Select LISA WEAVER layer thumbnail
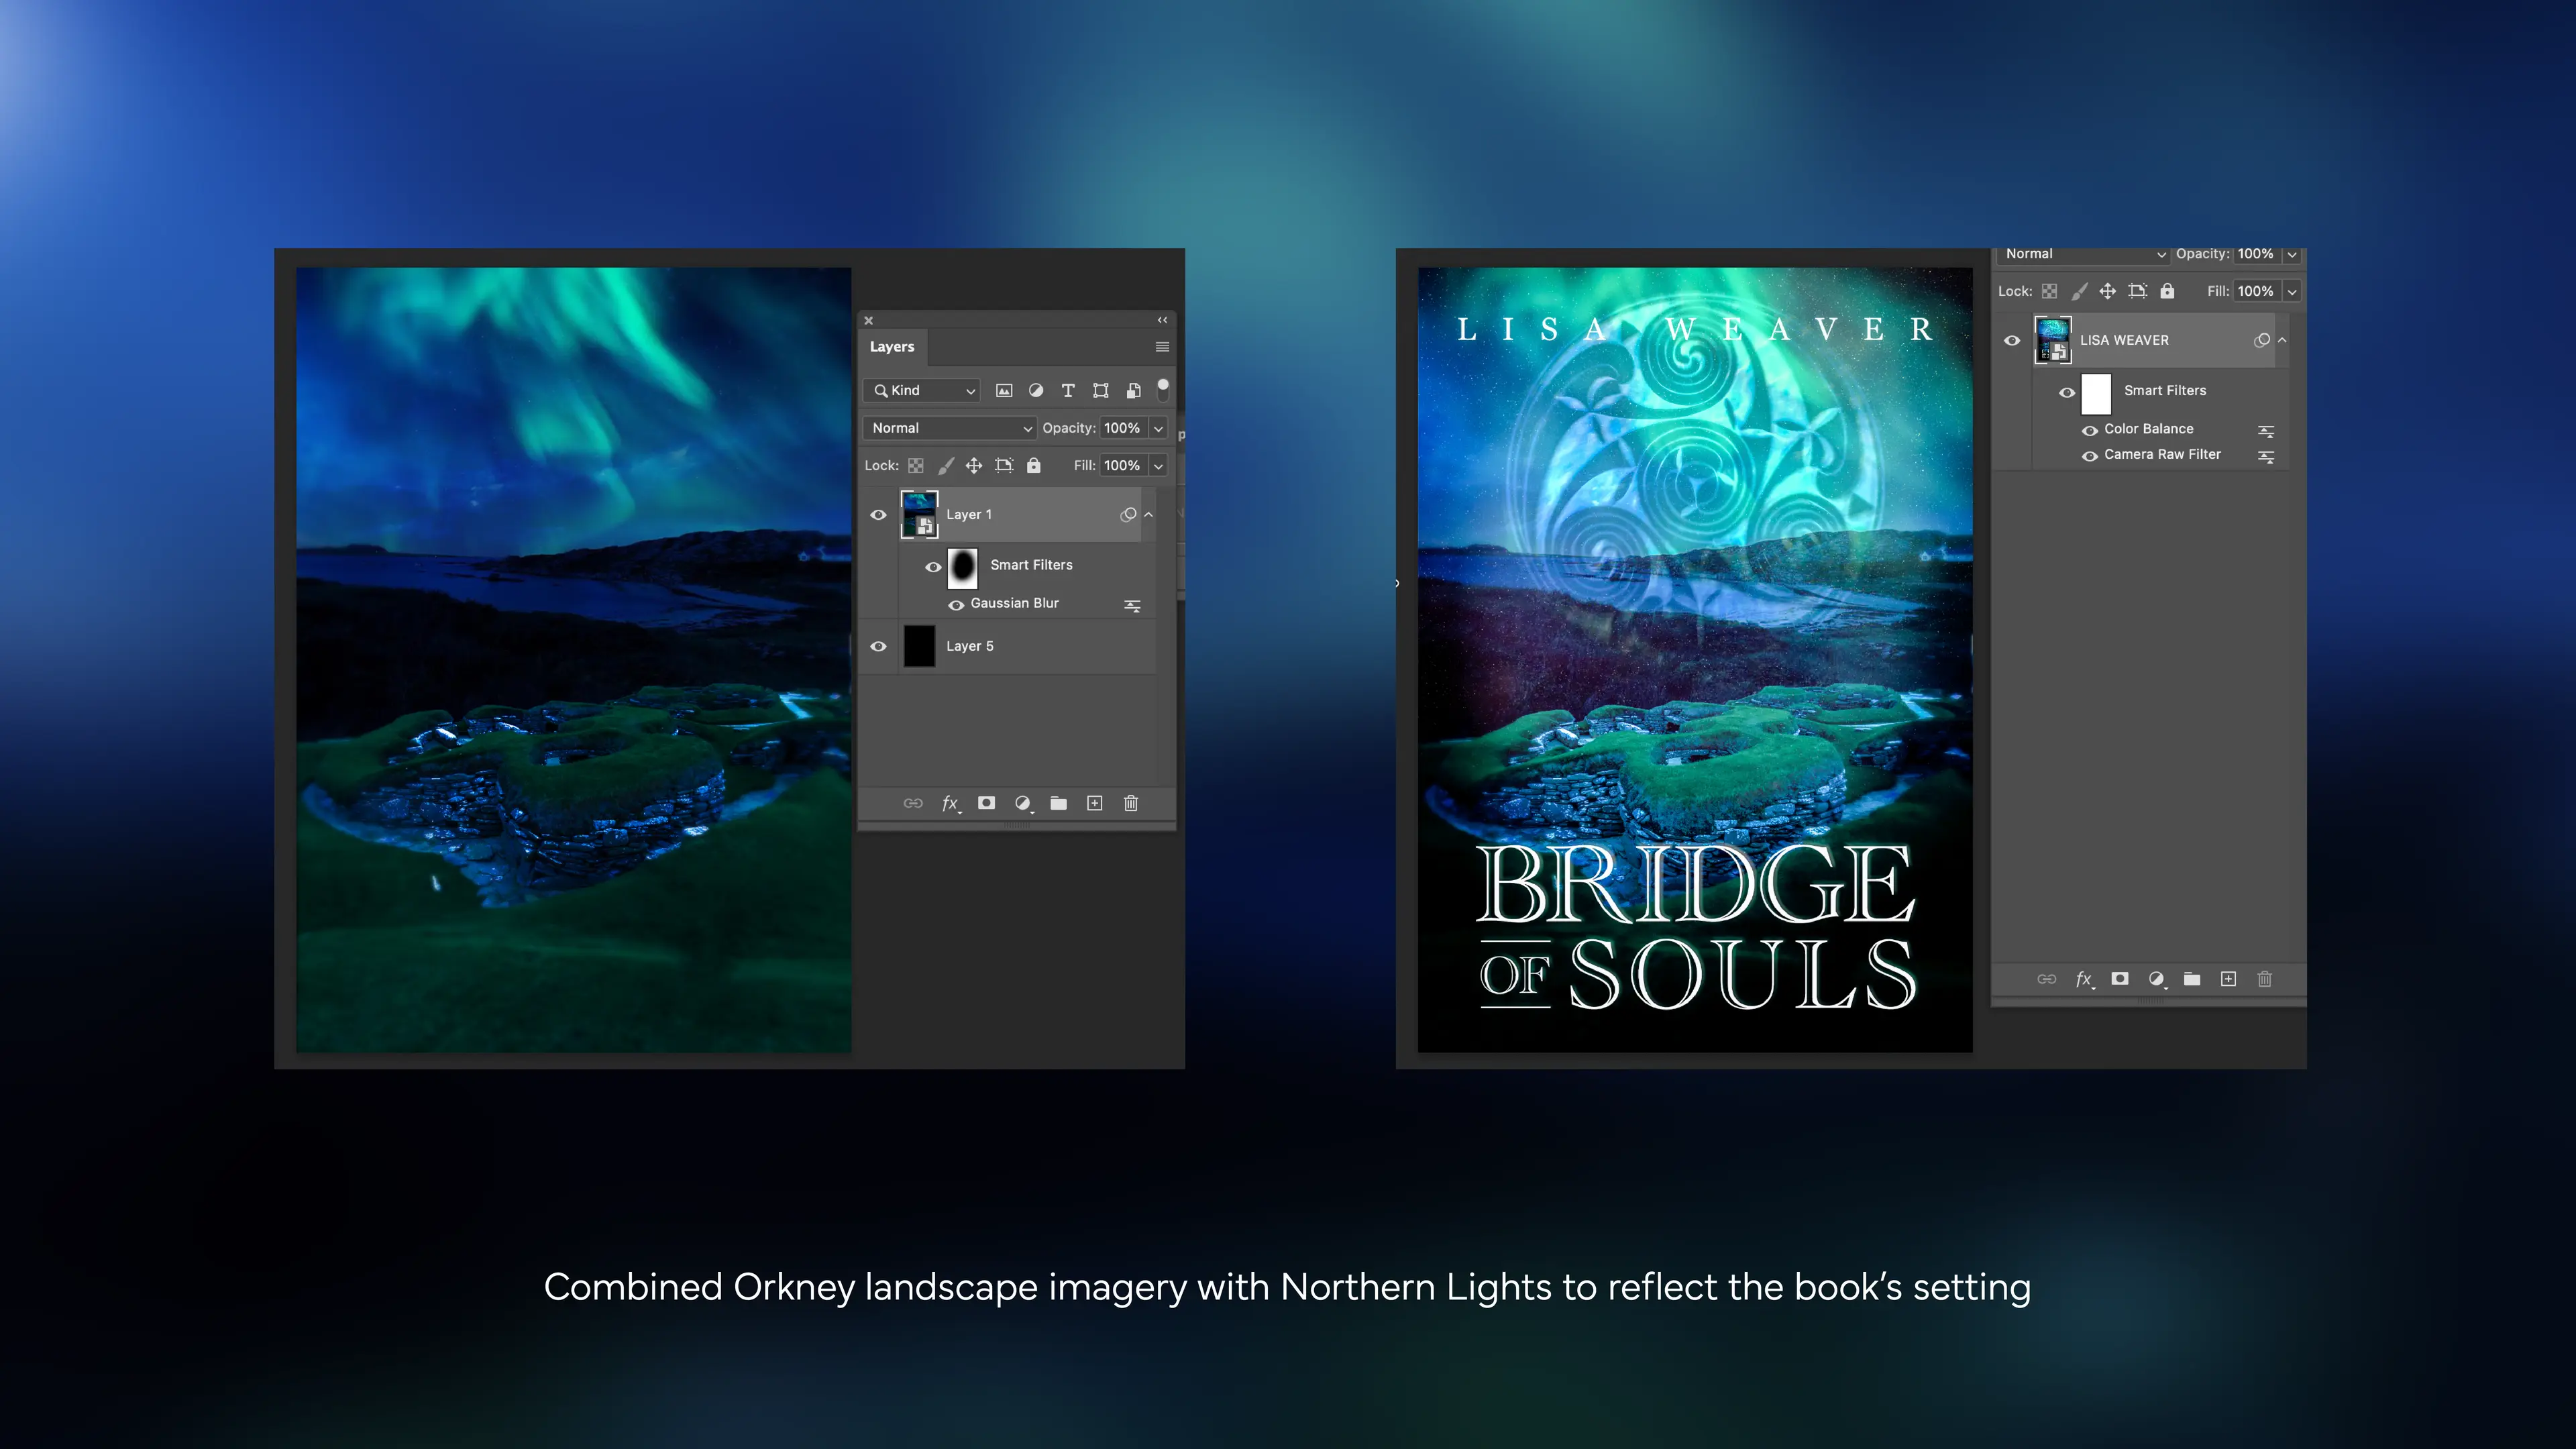 coord(2053,341)
